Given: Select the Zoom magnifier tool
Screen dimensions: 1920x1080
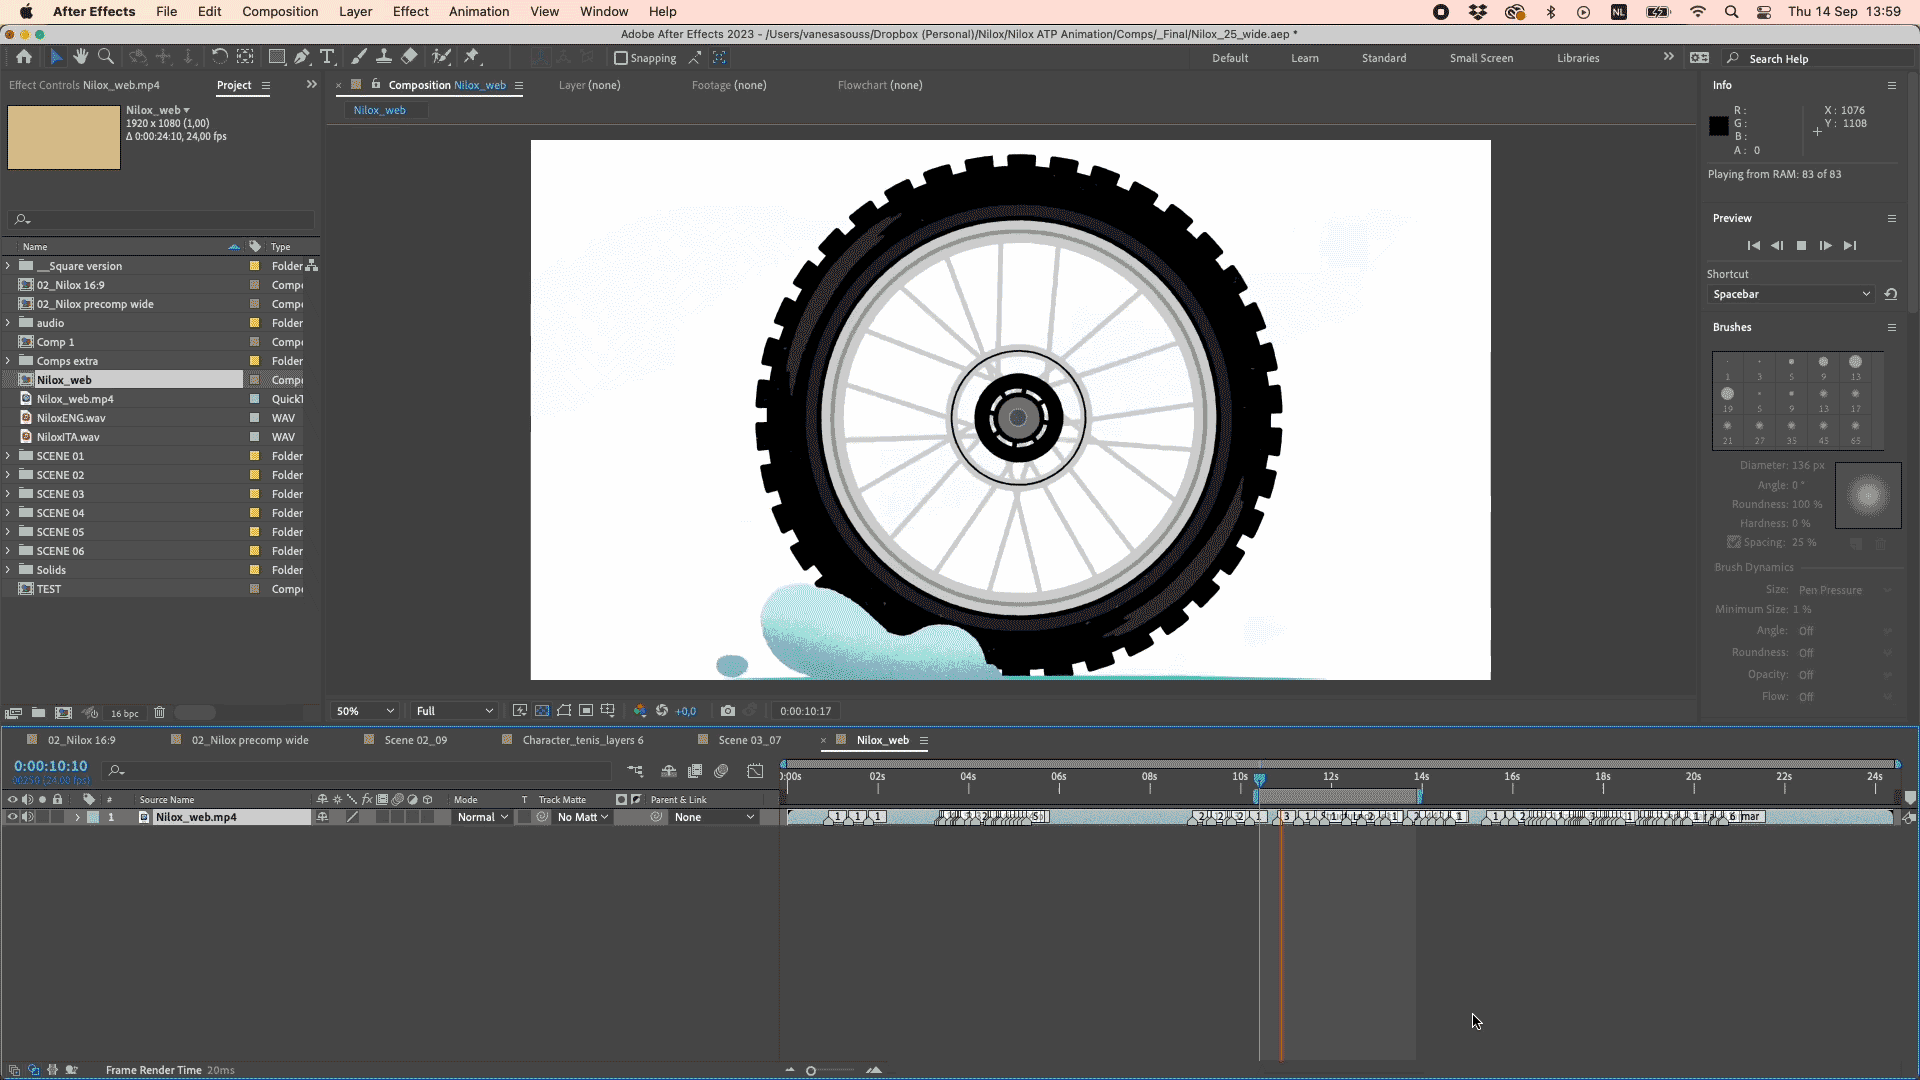Looking at the screenshot, I should tap(106, 57).
